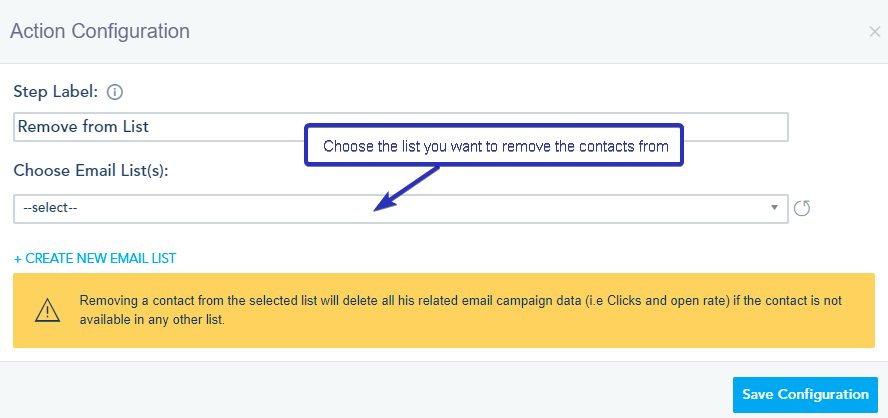Image resolution: width=888 pixels, height=418 pixels.
Task: Click the 'Choose Email List(s):' label
Action: pos(91,170)
